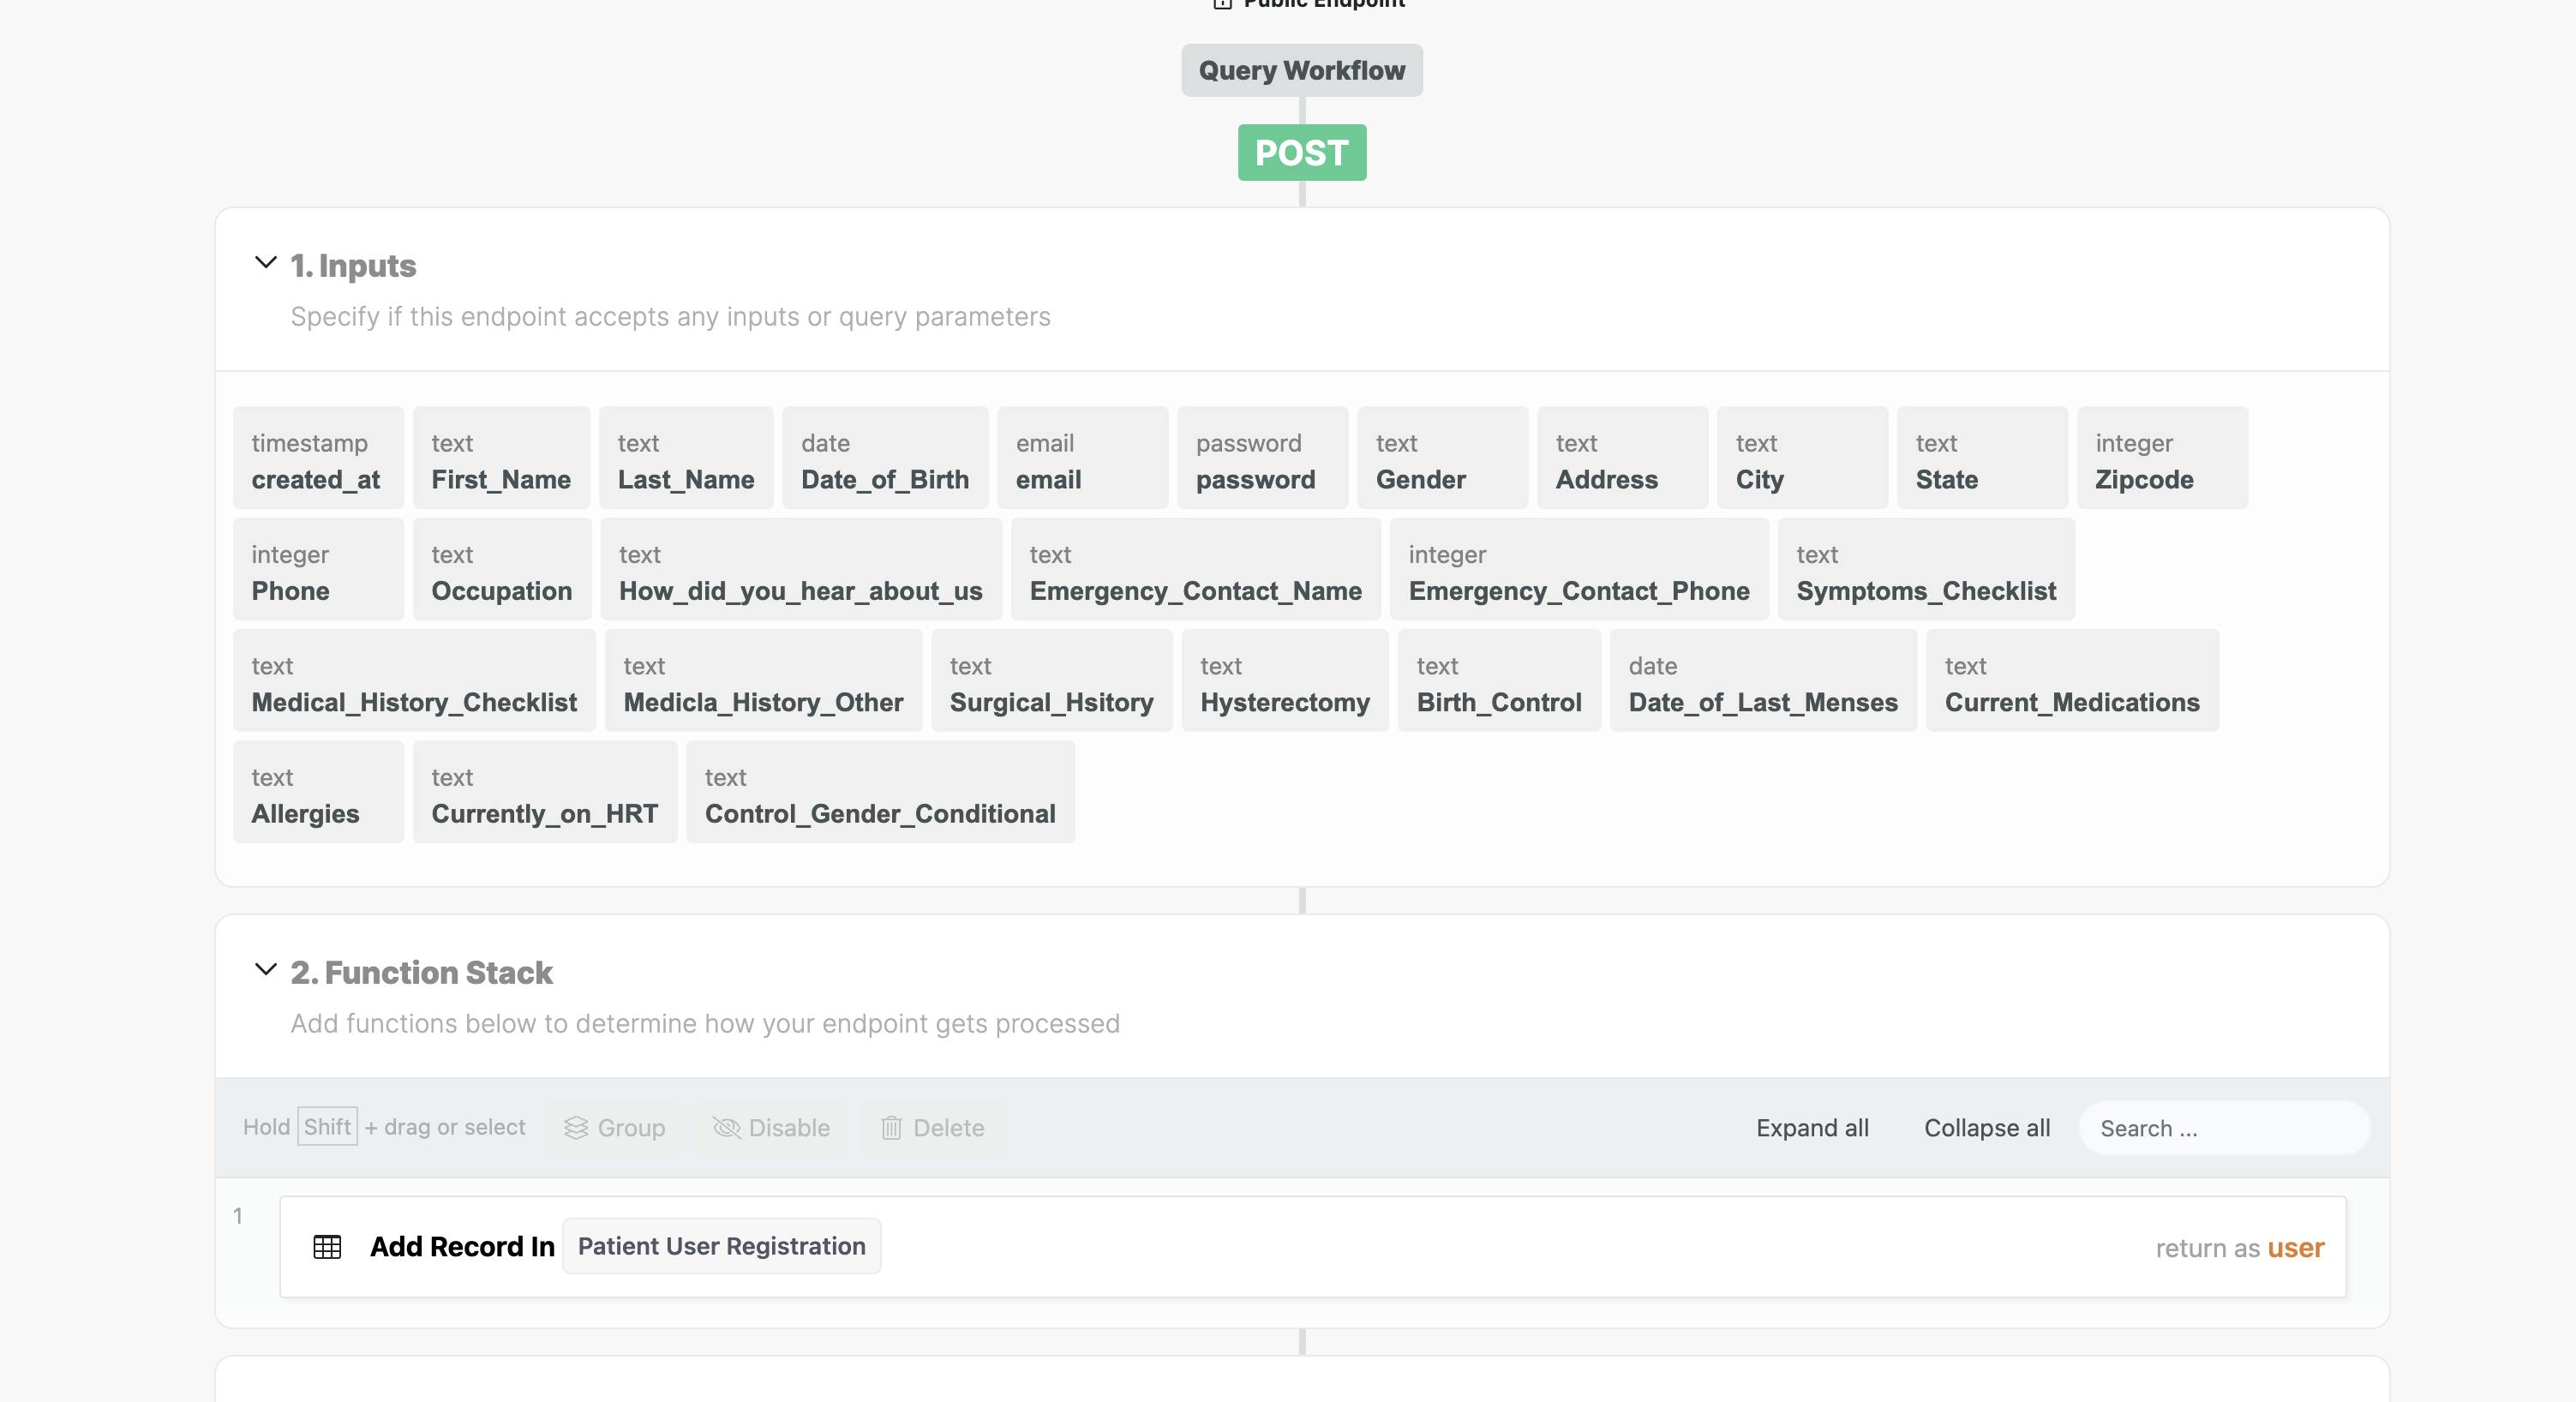
Task: Click Collapse all in function stack
Action: point(1986,1128)
